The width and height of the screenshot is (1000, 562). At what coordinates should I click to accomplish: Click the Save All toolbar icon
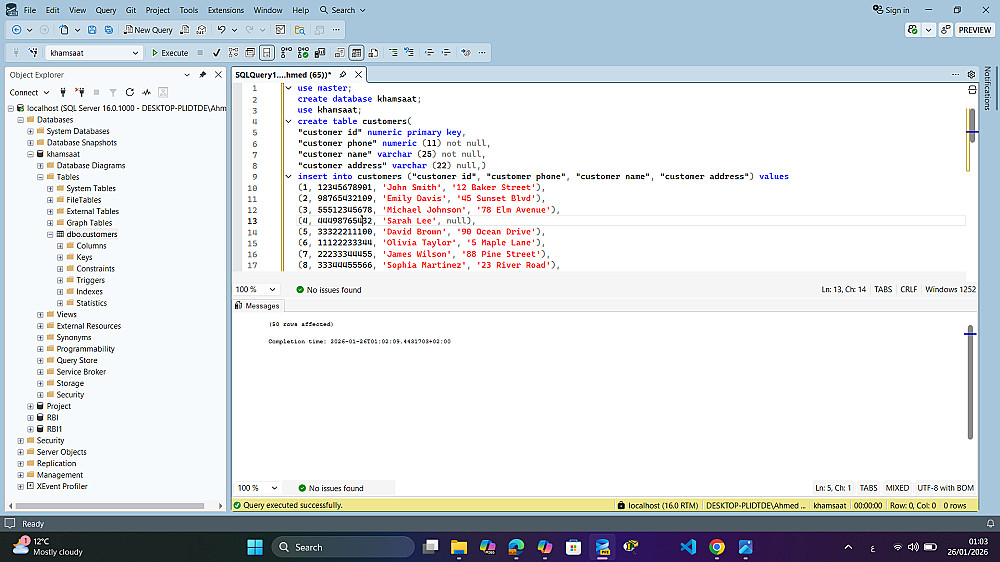108,30
